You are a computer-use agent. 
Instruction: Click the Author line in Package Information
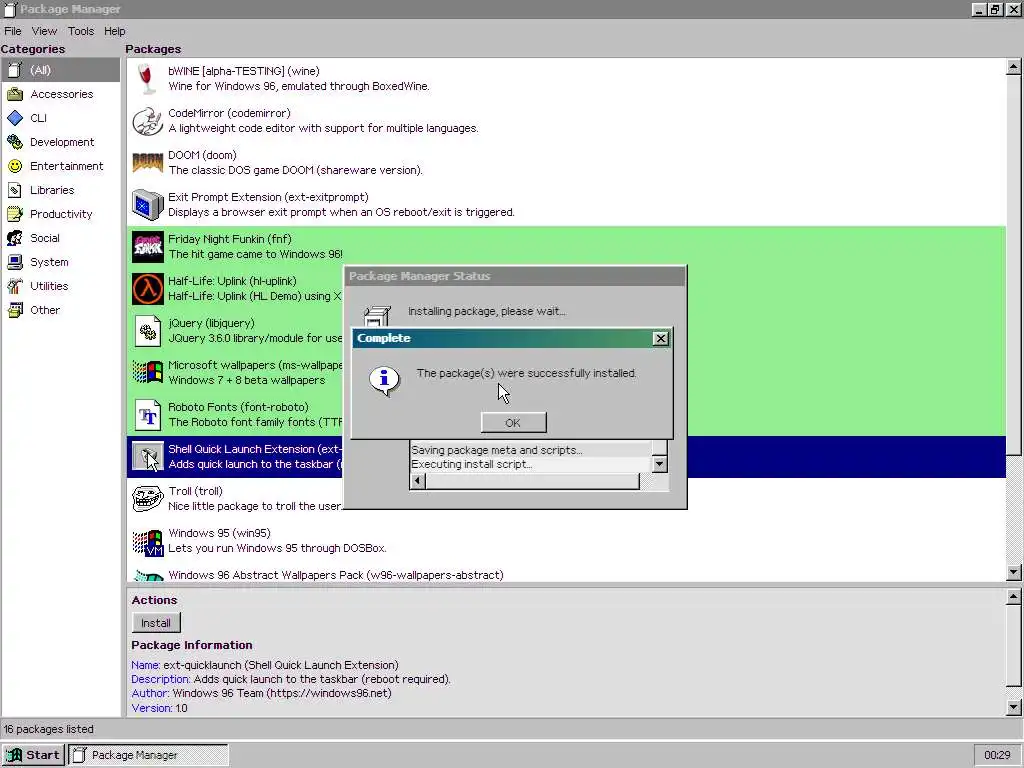[261, 694]
